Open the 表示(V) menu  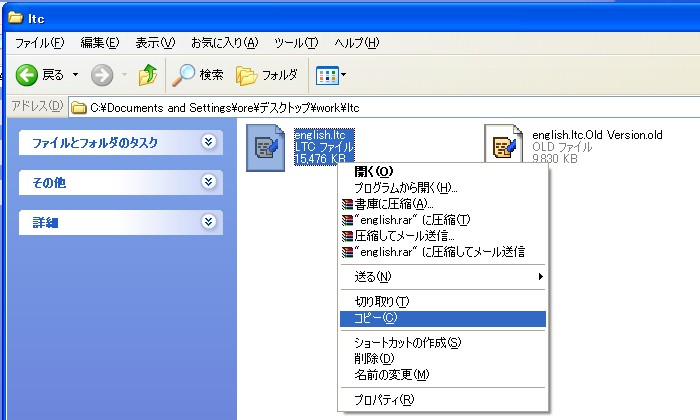pyautogui.click(x=155, y=43)
